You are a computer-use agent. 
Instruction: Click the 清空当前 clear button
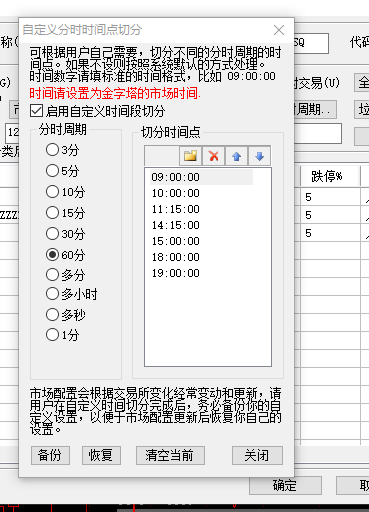(170, 455)
